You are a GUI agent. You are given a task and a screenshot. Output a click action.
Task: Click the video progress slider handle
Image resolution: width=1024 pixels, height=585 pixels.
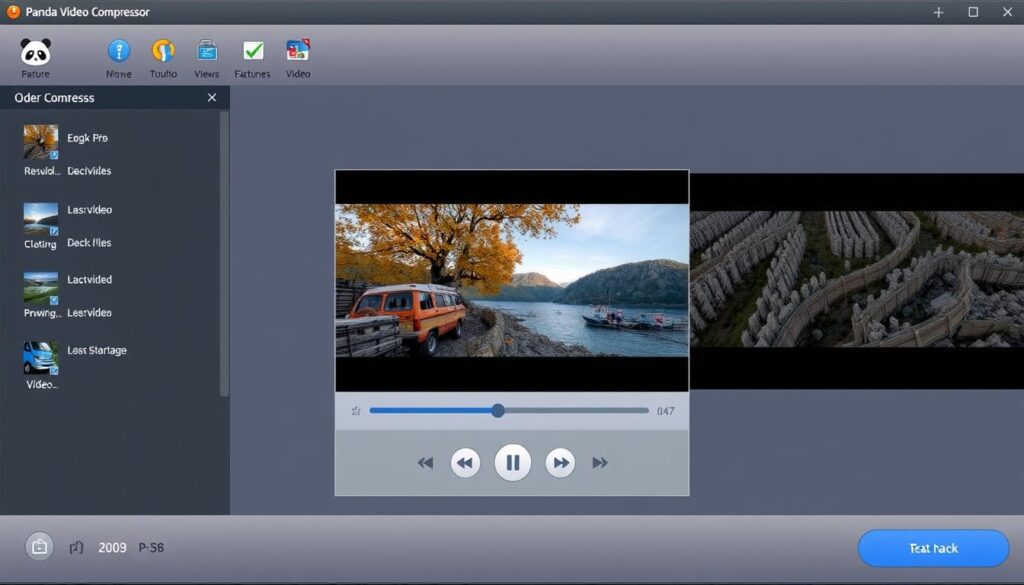(x=498, y=411)
